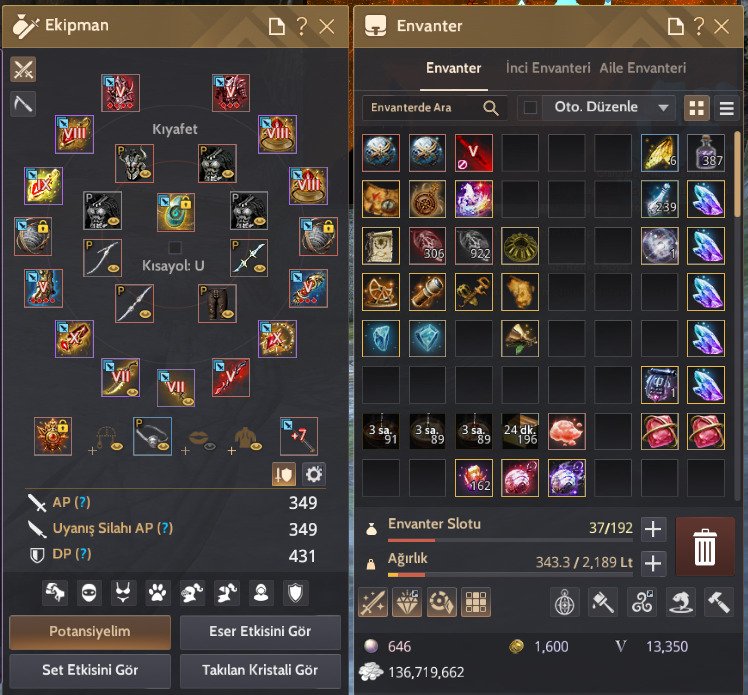The image size is (748, 695).
Task: Click the pet paw icon
Action: click(157, 593)
